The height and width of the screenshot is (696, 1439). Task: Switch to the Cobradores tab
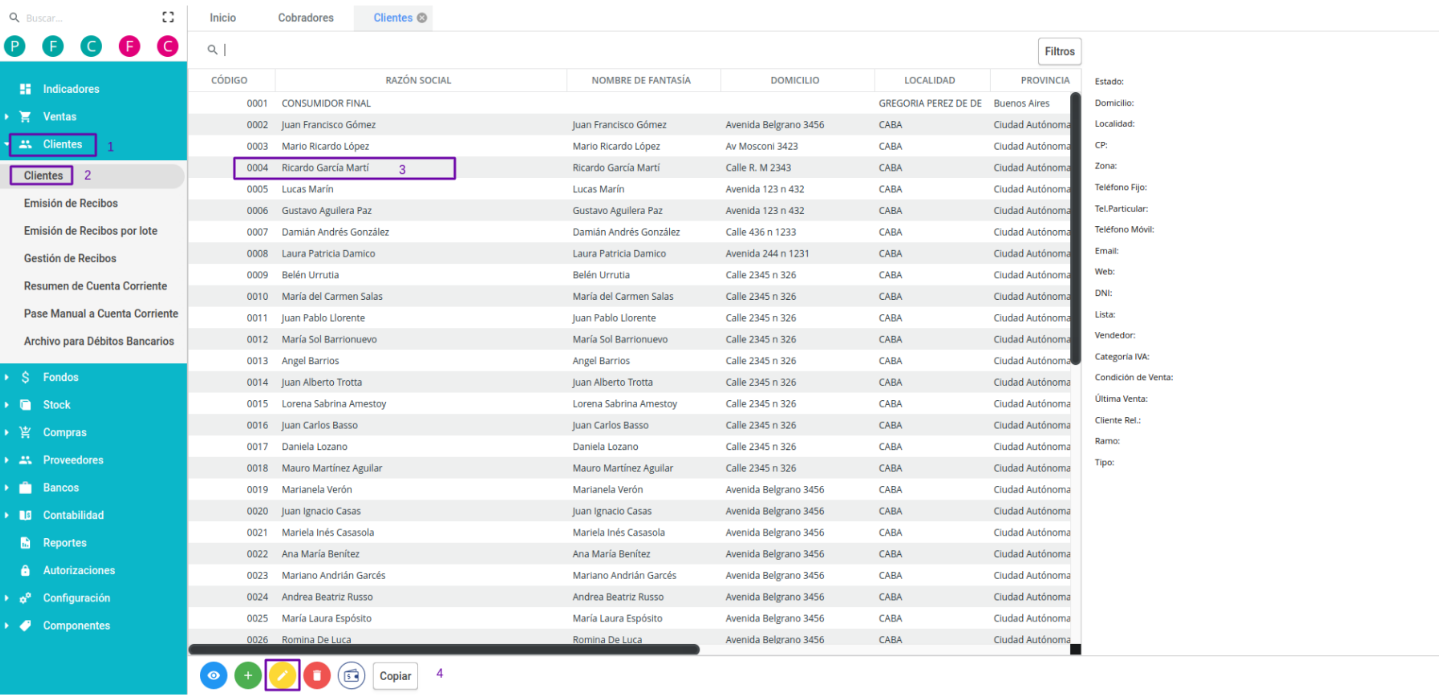point(305,18)
